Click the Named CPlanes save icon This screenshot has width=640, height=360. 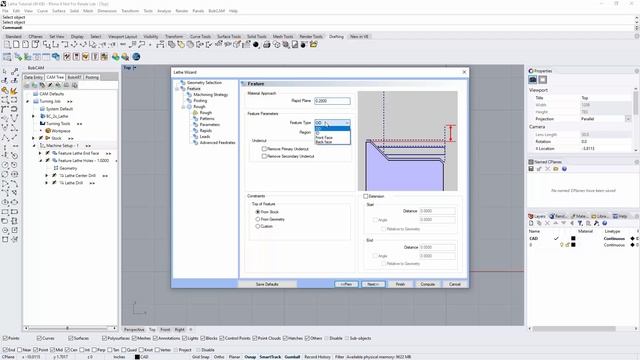pyautogui.click(x=531, y=169)
